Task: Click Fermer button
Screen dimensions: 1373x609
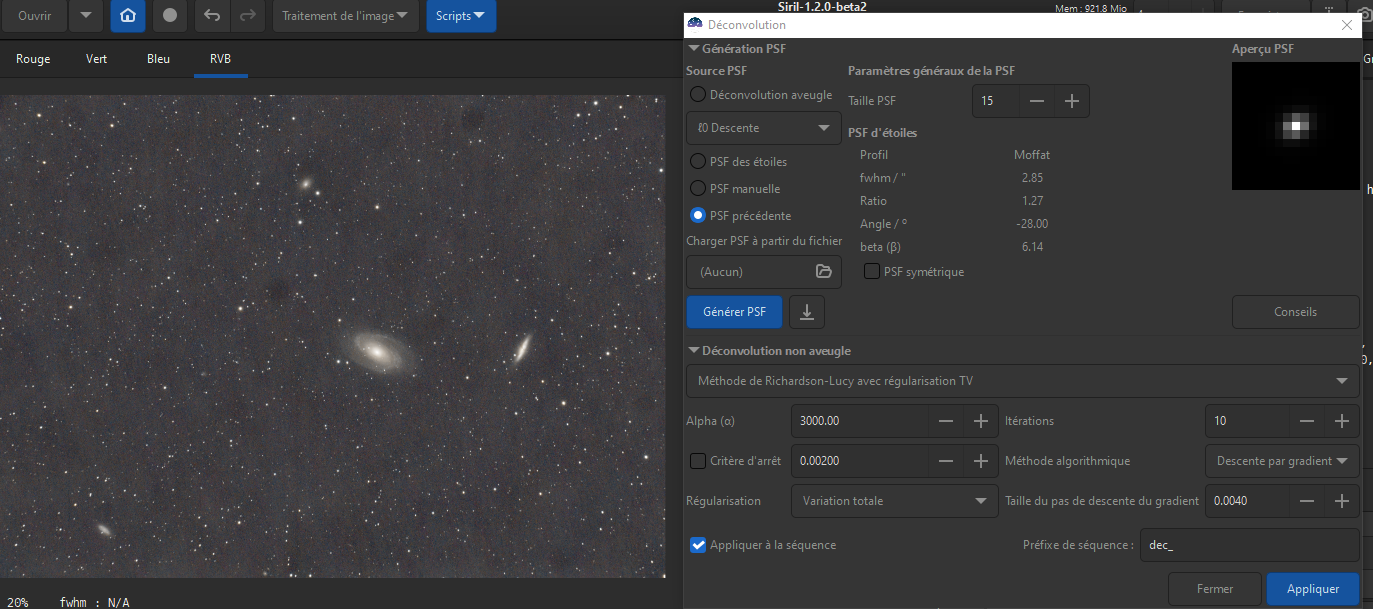Action: (x=1215, y=589)
